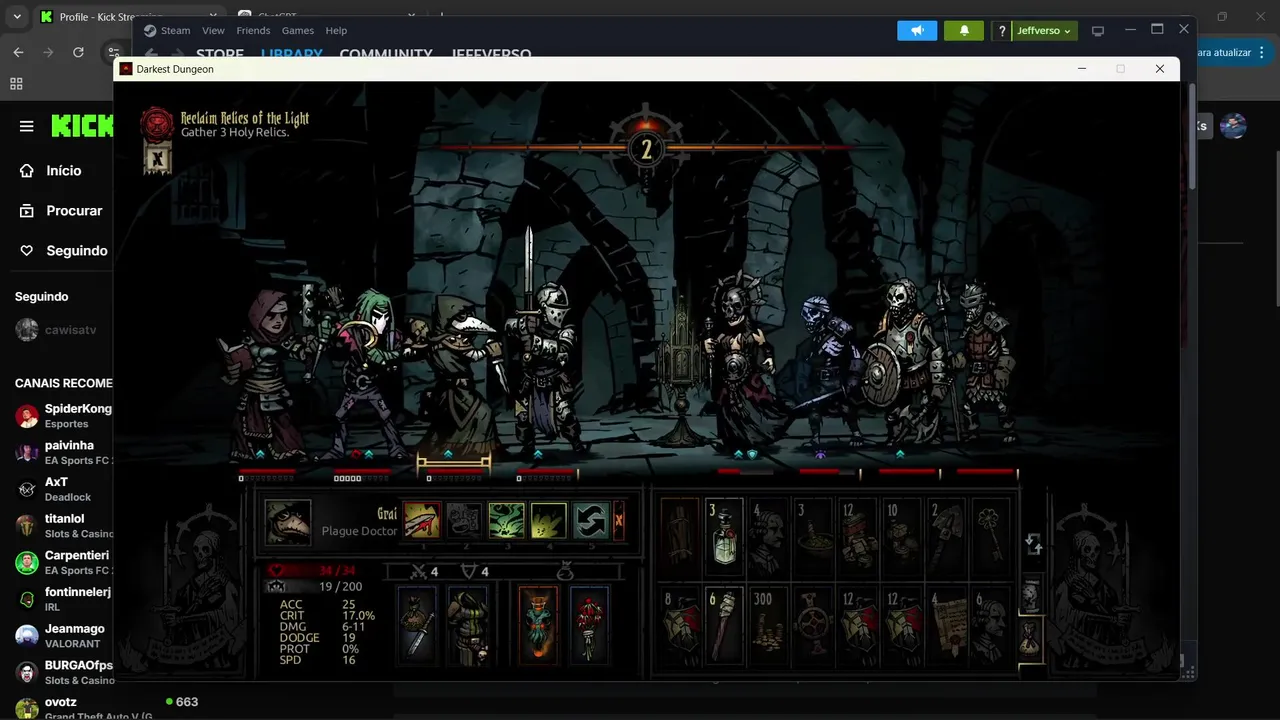The width and height of the screenshot is (1280, 720).
Task: Reload the browser page
Action: click(78, 52)
